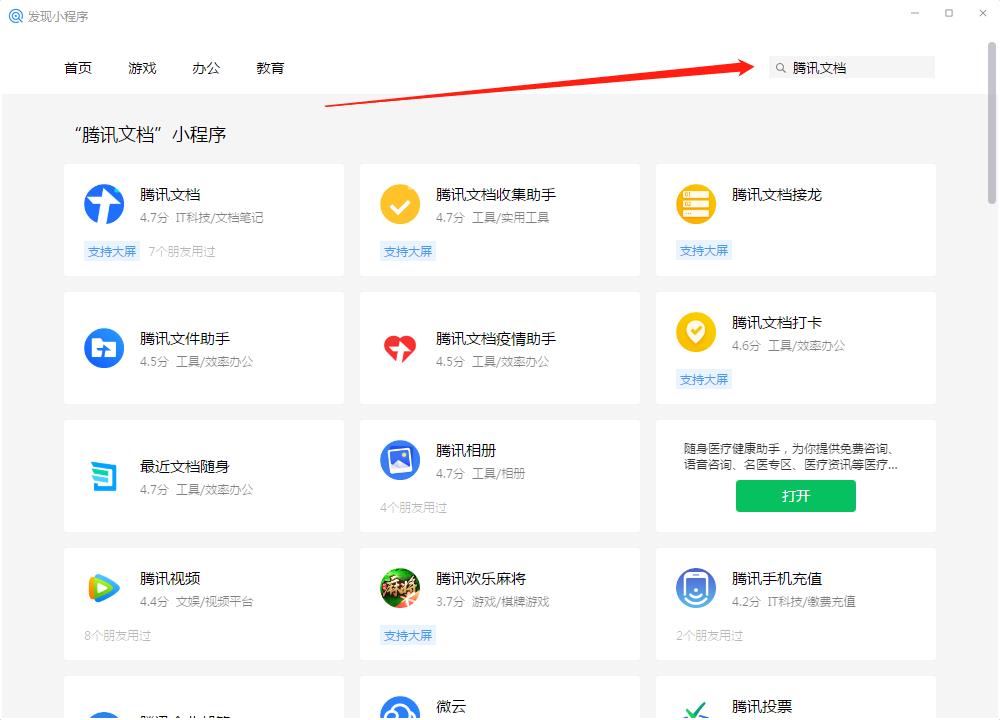Click the 7个朋友用过 text
Viewport: 1000px width, 720px height.
(x=182, y=251)
